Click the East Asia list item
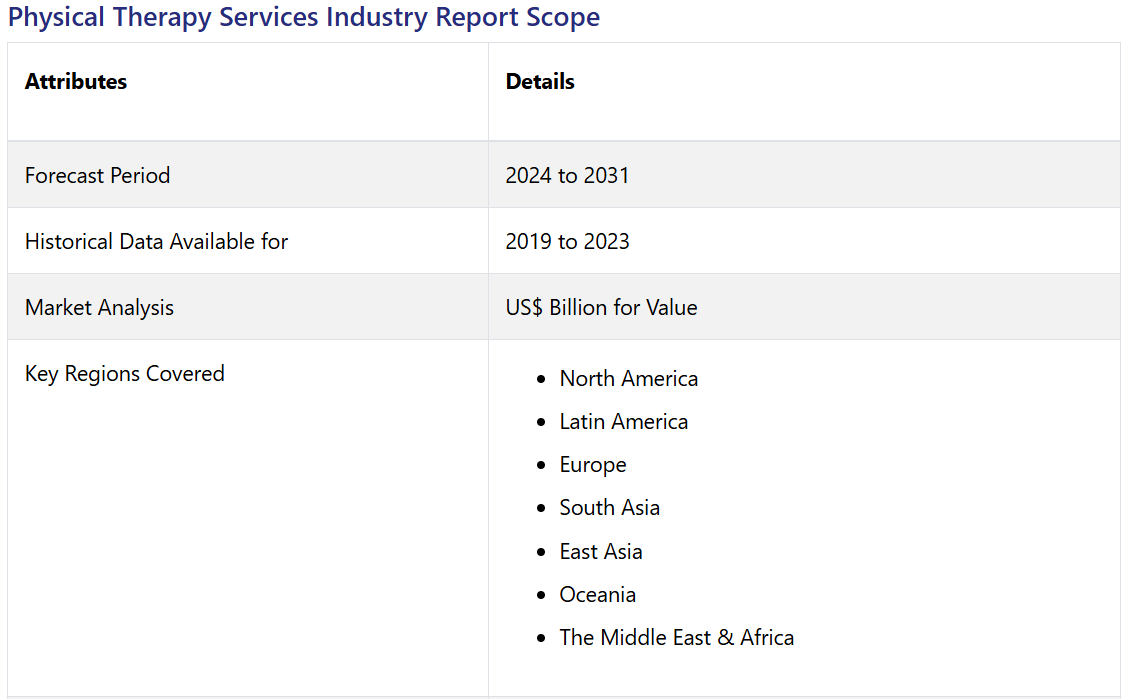Viewport: 1126px width, 699px height. pyautogui.click(x=600, y=551)
